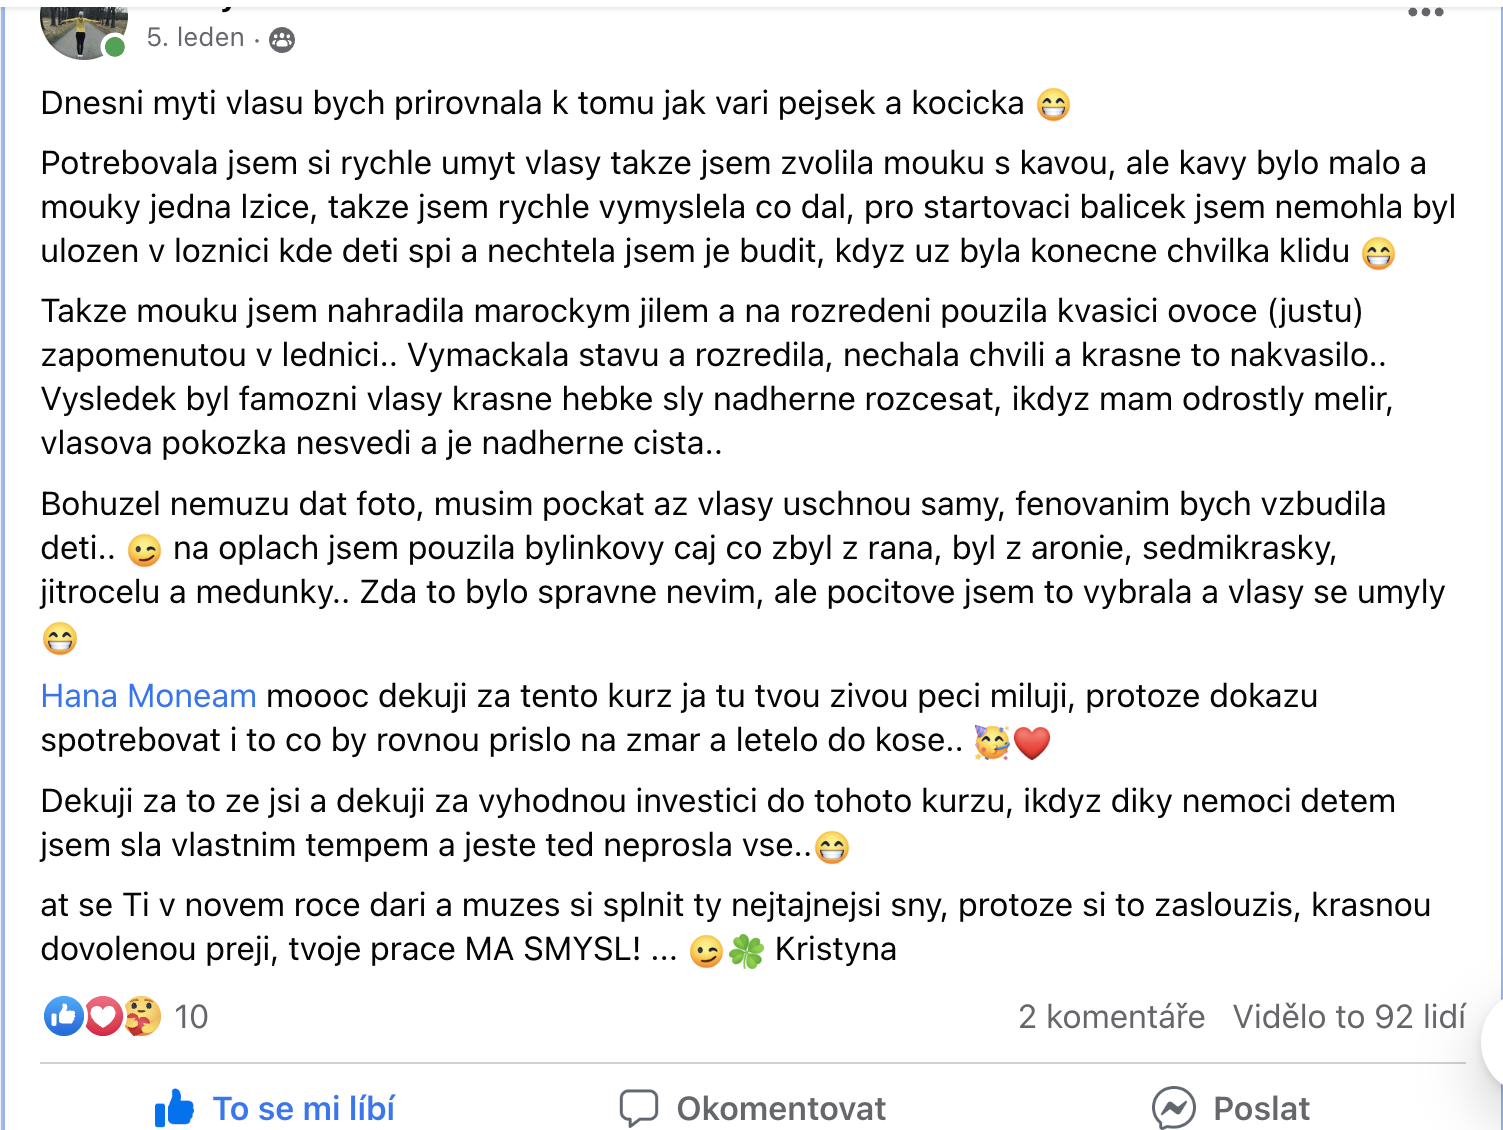Click the partial round button at the right edge

coord(1492,1042)
